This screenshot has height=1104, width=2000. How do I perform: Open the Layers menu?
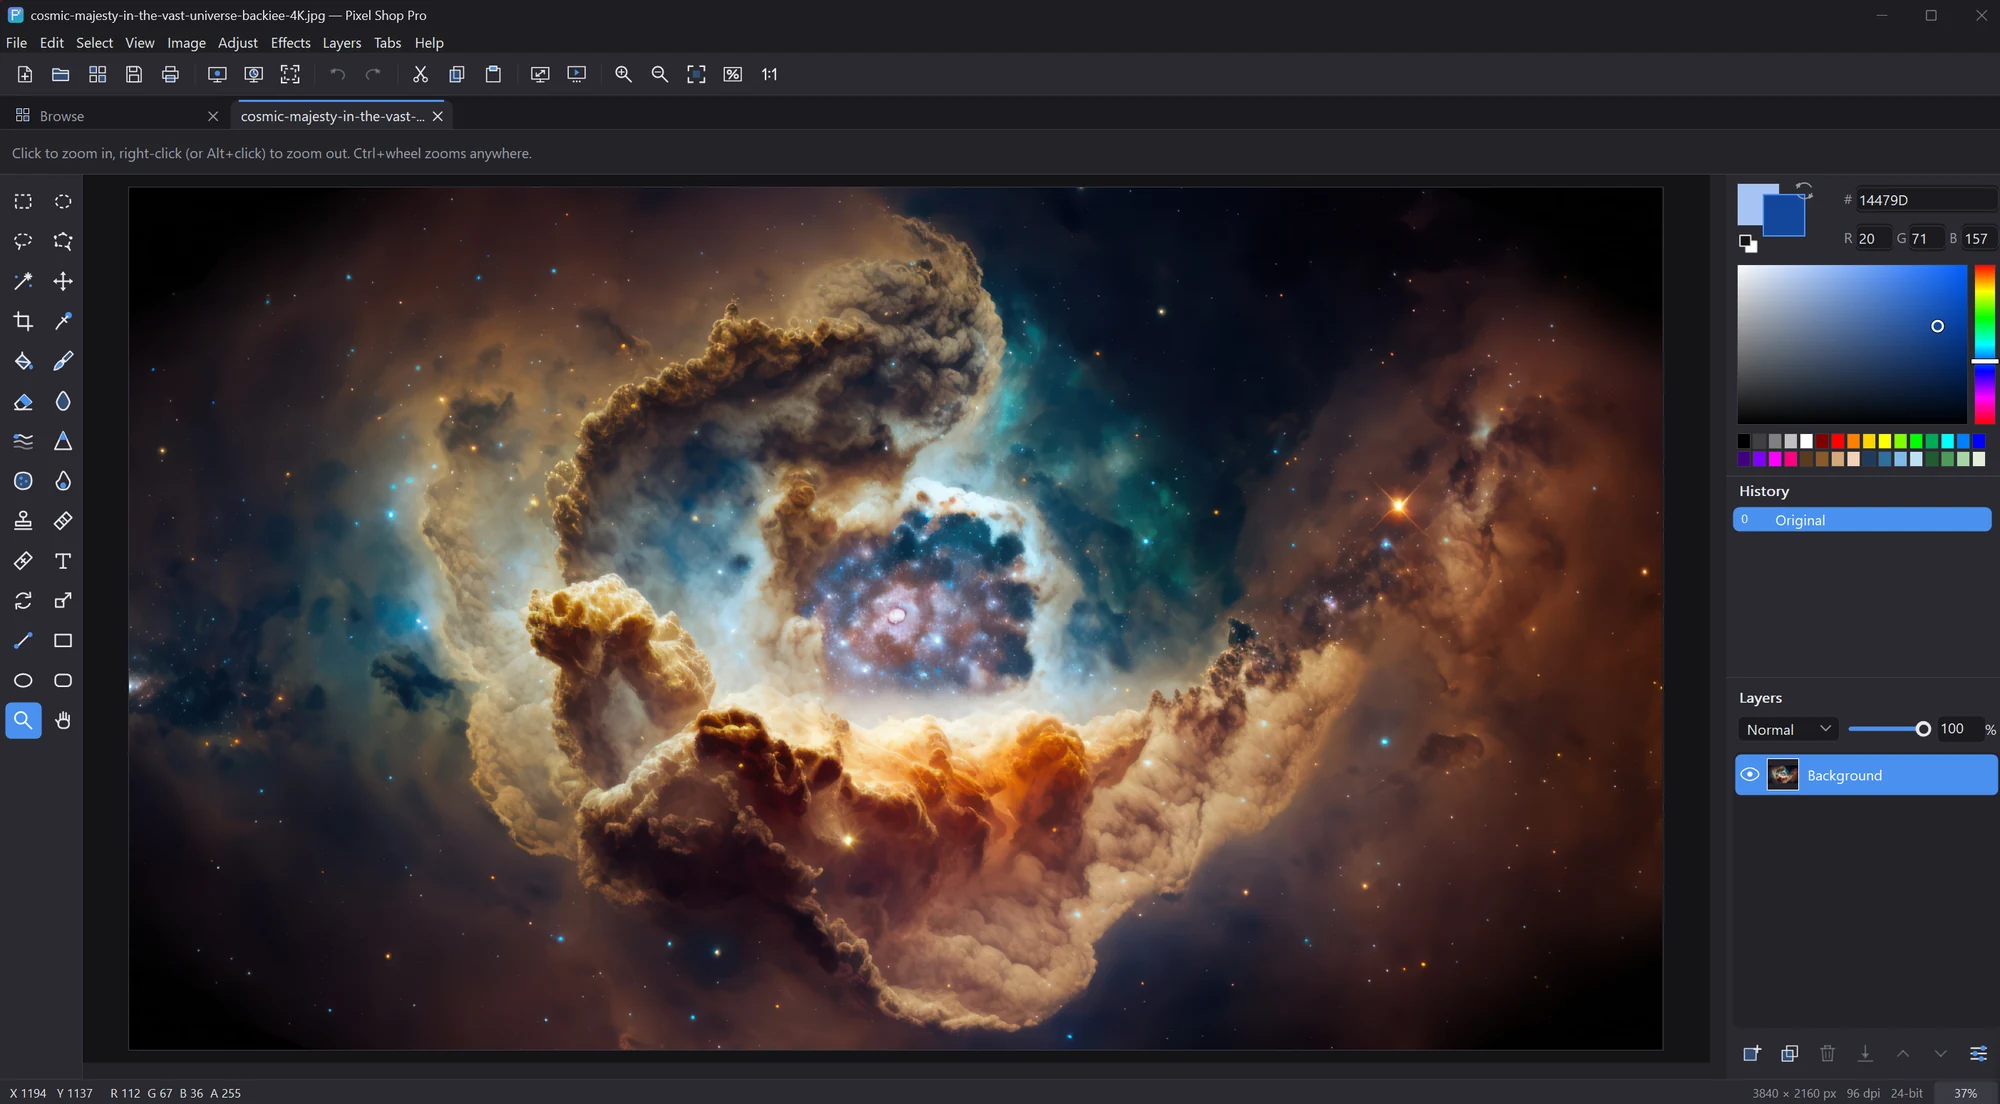341,43
